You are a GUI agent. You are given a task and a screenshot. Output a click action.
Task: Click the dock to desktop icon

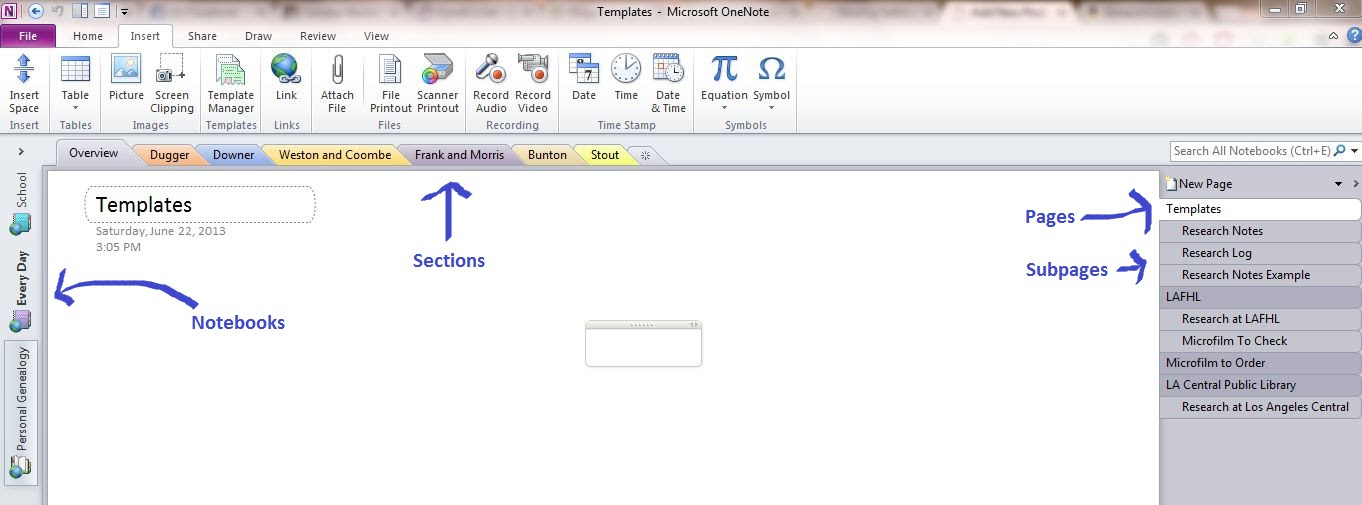(81, 11)
